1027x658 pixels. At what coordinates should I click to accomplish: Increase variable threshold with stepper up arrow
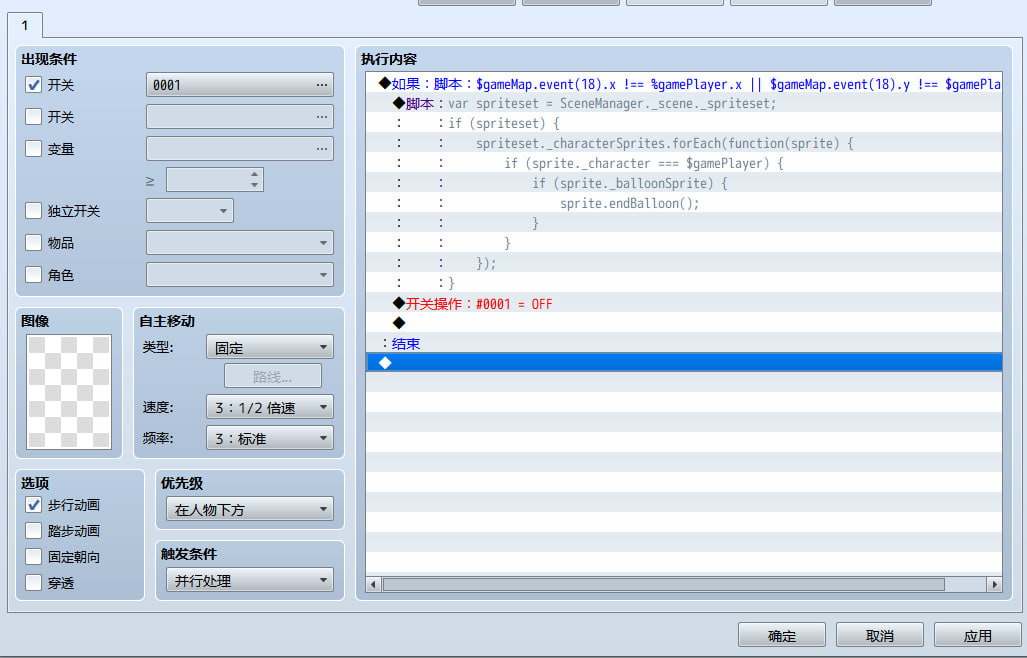254,174
